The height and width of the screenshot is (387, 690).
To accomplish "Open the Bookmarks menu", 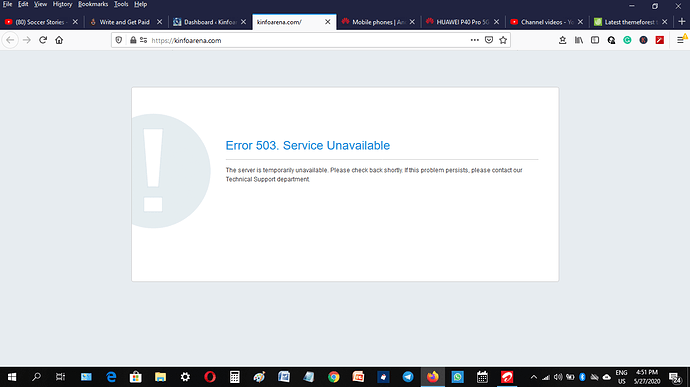I will (x=93, y=4).
